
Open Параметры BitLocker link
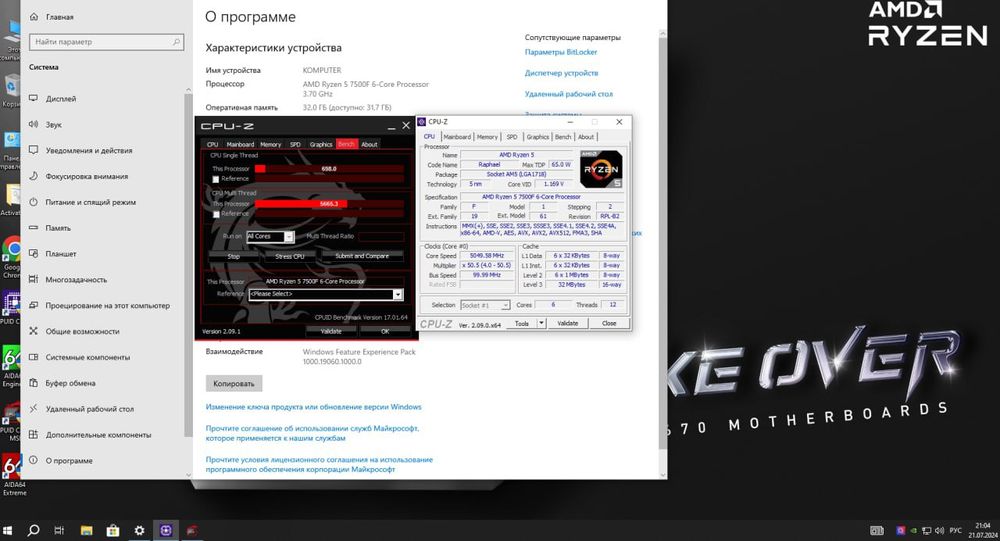(561, 52)
